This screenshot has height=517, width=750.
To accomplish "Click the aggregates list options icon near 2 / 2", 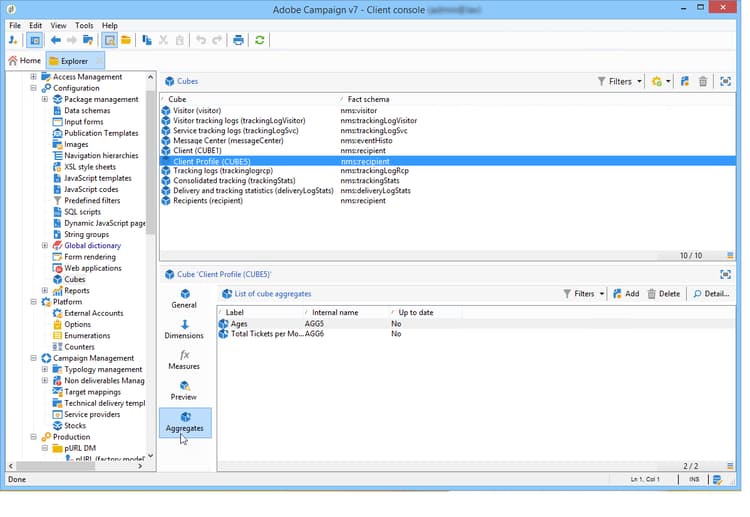I will coord(730,466).
